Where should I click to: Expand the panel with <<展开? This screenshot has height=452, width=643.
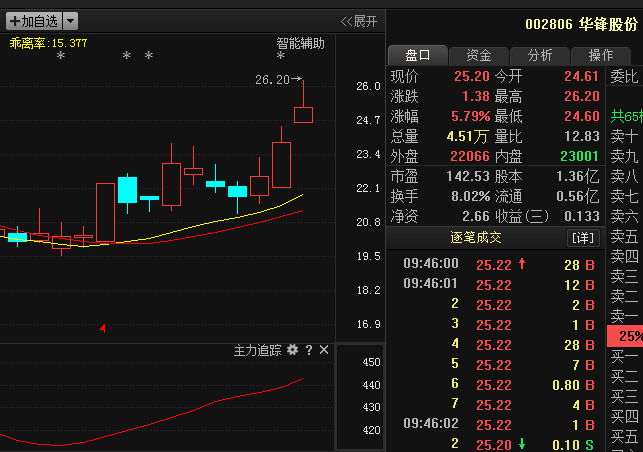pyautogui.click(x=359, y=21)
